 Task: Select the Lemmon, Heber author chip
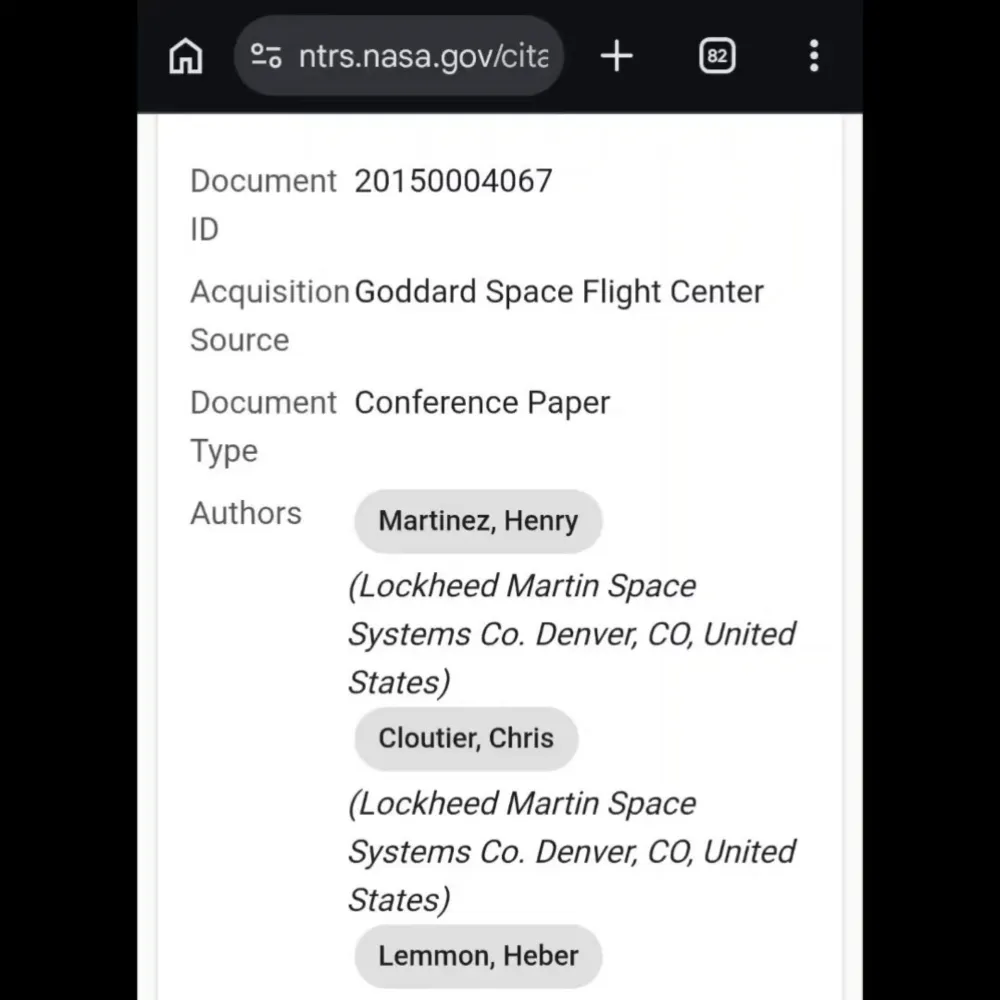click(x=478, y=956)
